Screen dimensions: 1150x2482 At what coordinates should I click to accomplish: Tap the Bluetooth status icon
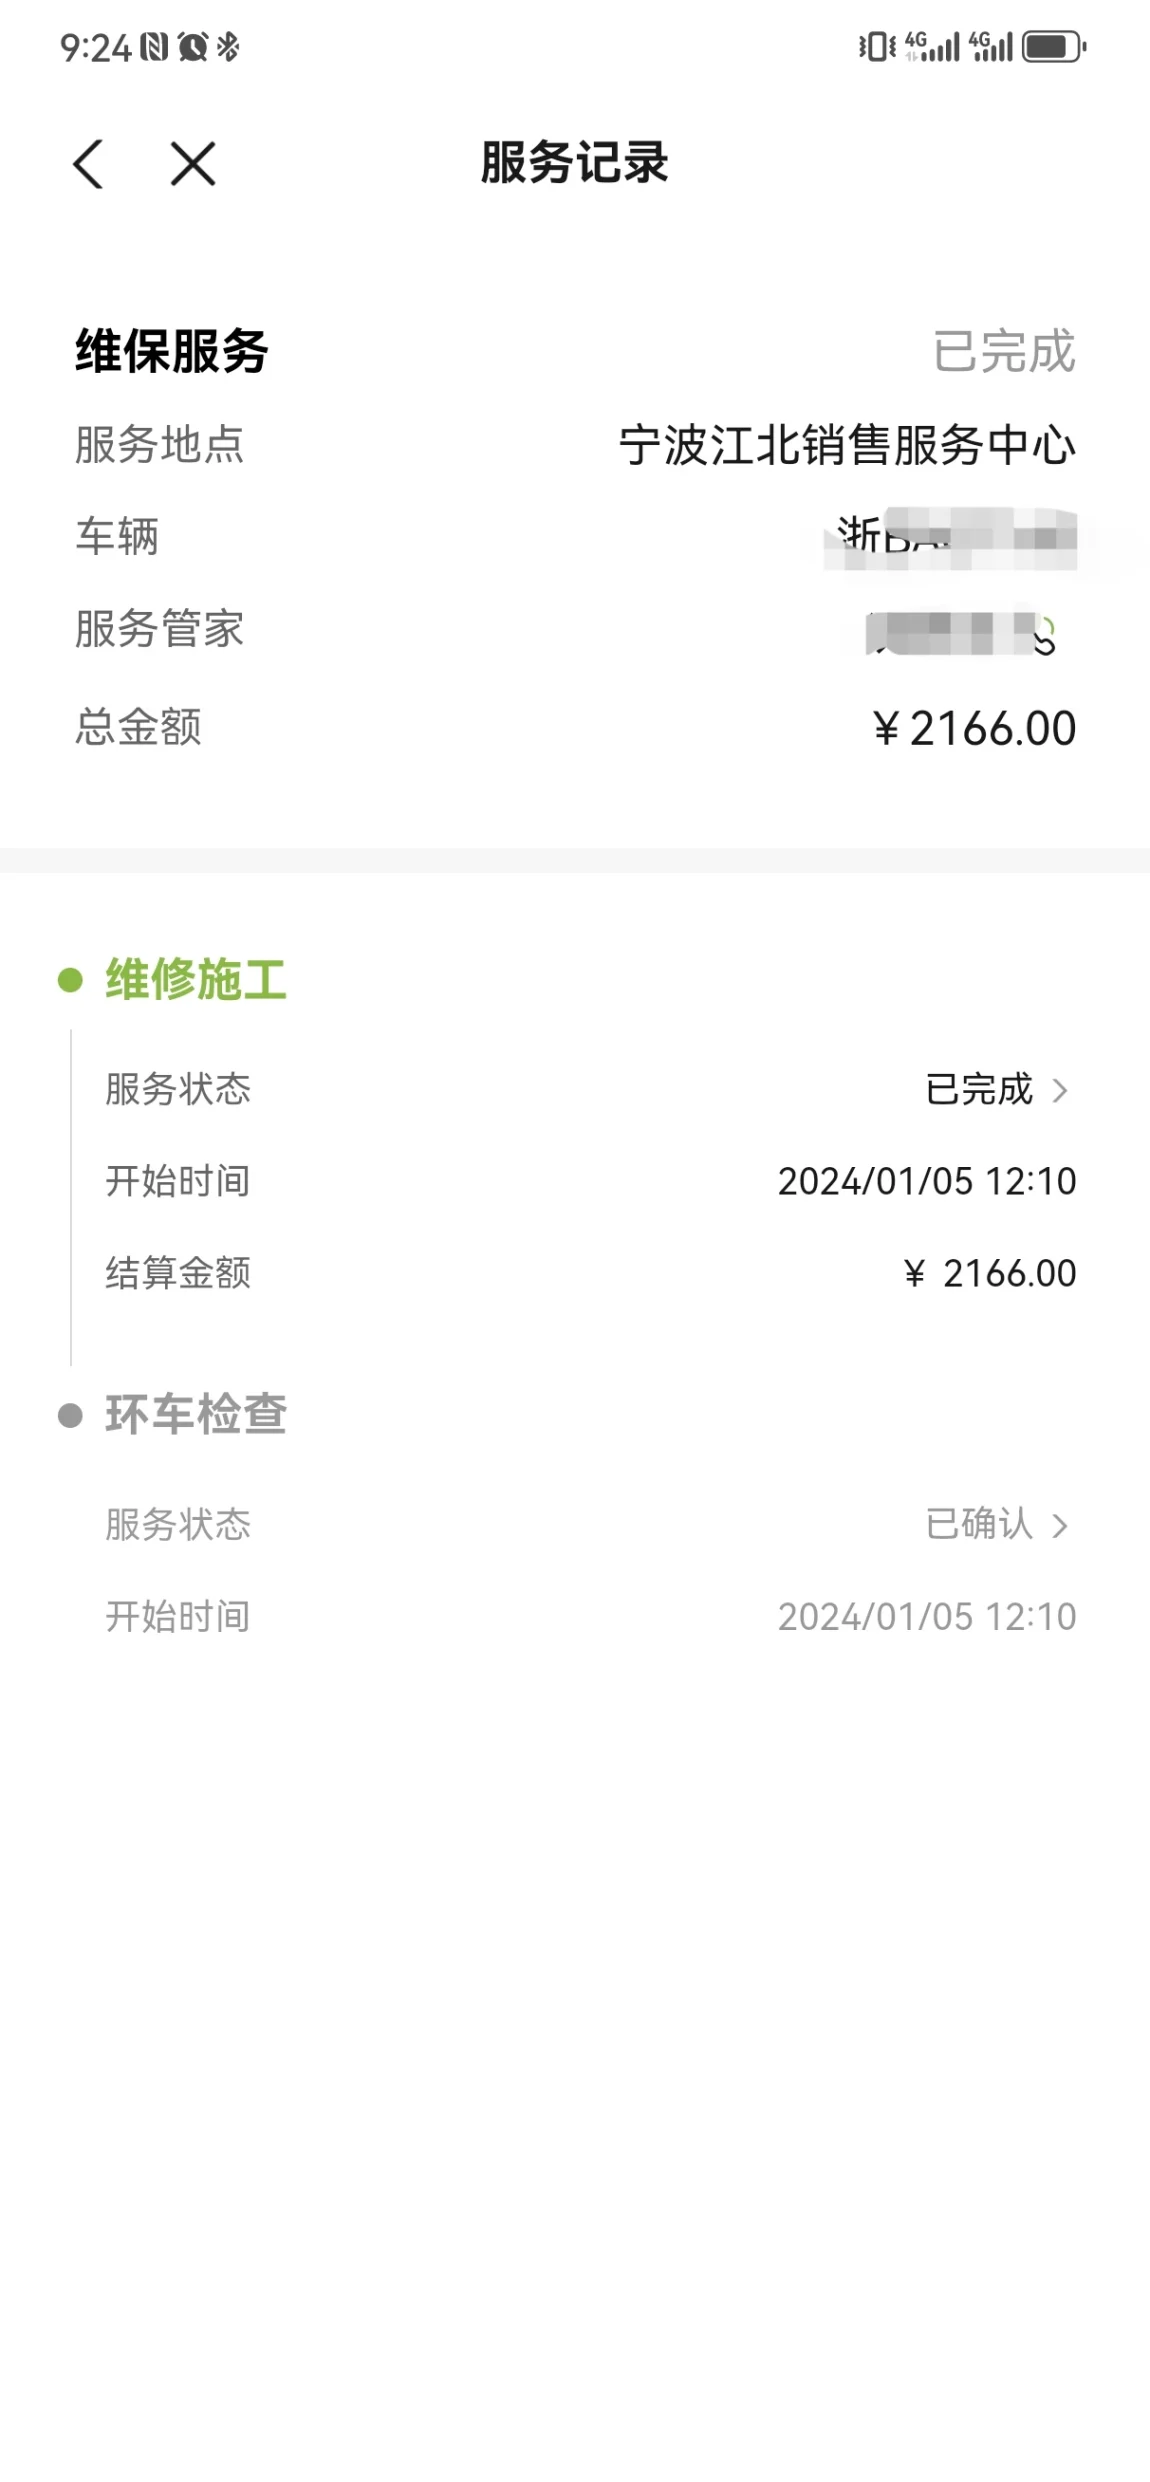(x=228, y=47)
